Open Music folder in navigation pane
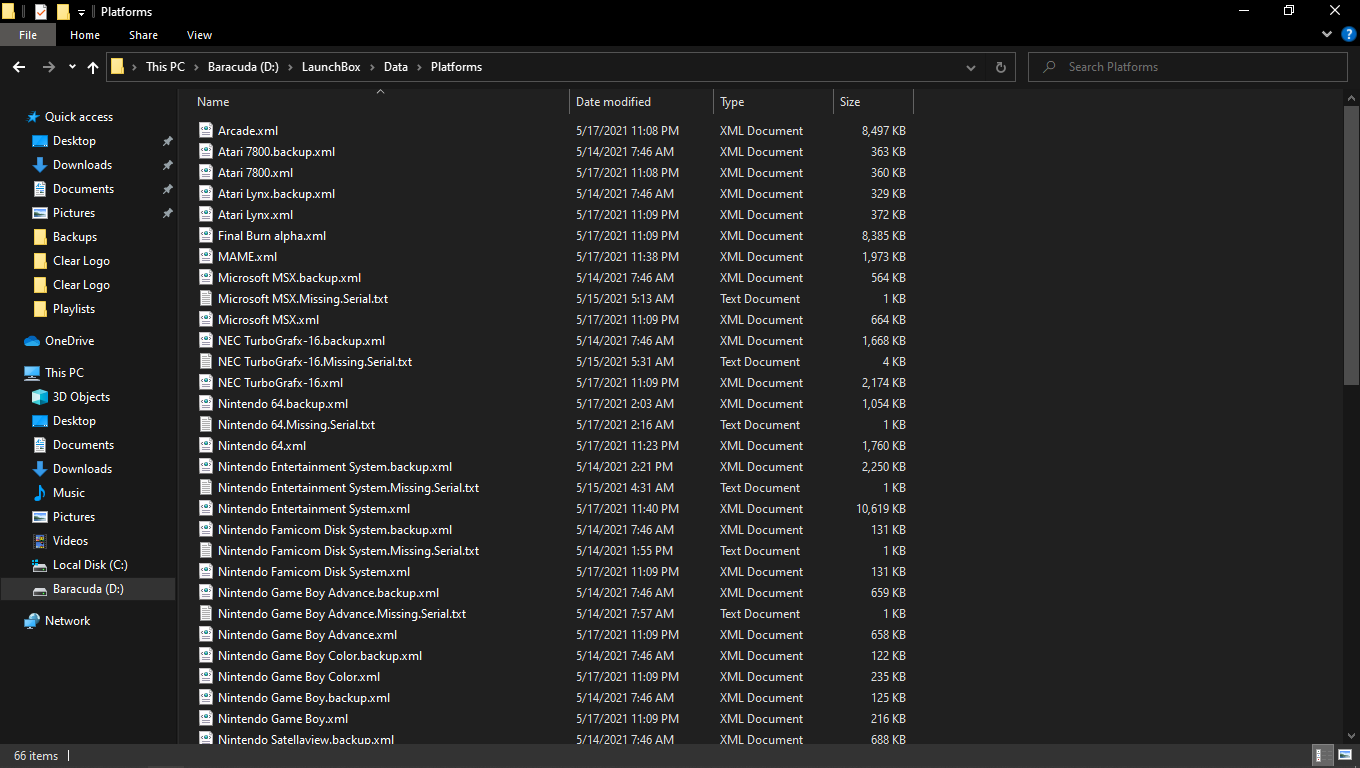Viewport: 1360px width, 768px height. (x=69, y=493)
